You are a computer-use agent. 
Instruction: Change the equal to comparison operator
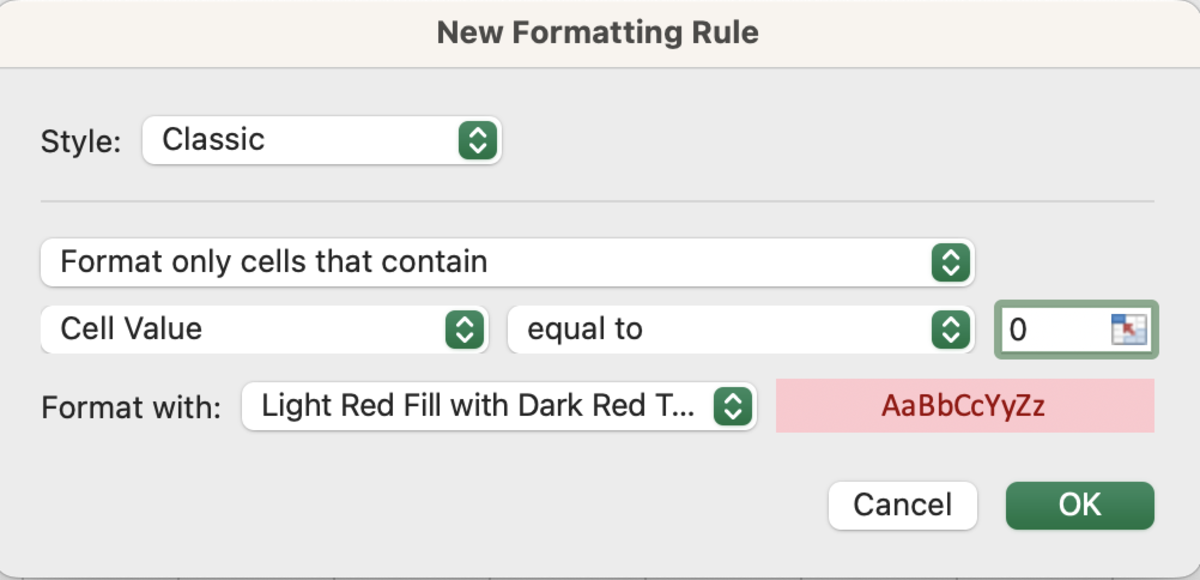coord(741,329)
